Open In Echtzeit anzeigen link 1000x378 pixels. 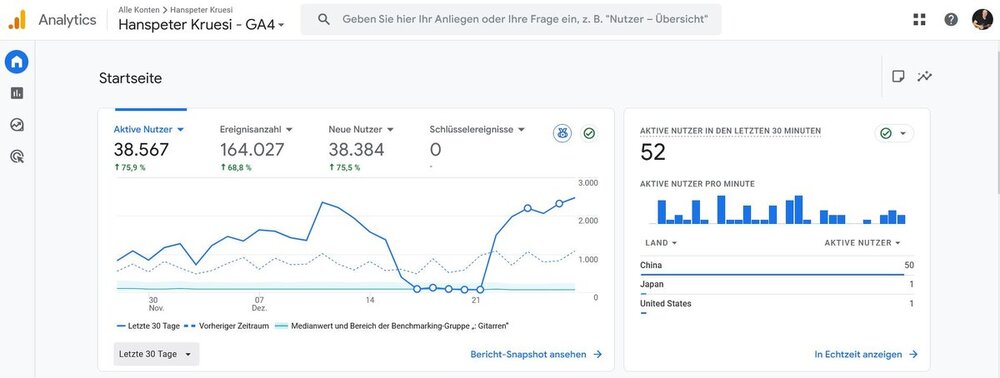coord(866,354)
